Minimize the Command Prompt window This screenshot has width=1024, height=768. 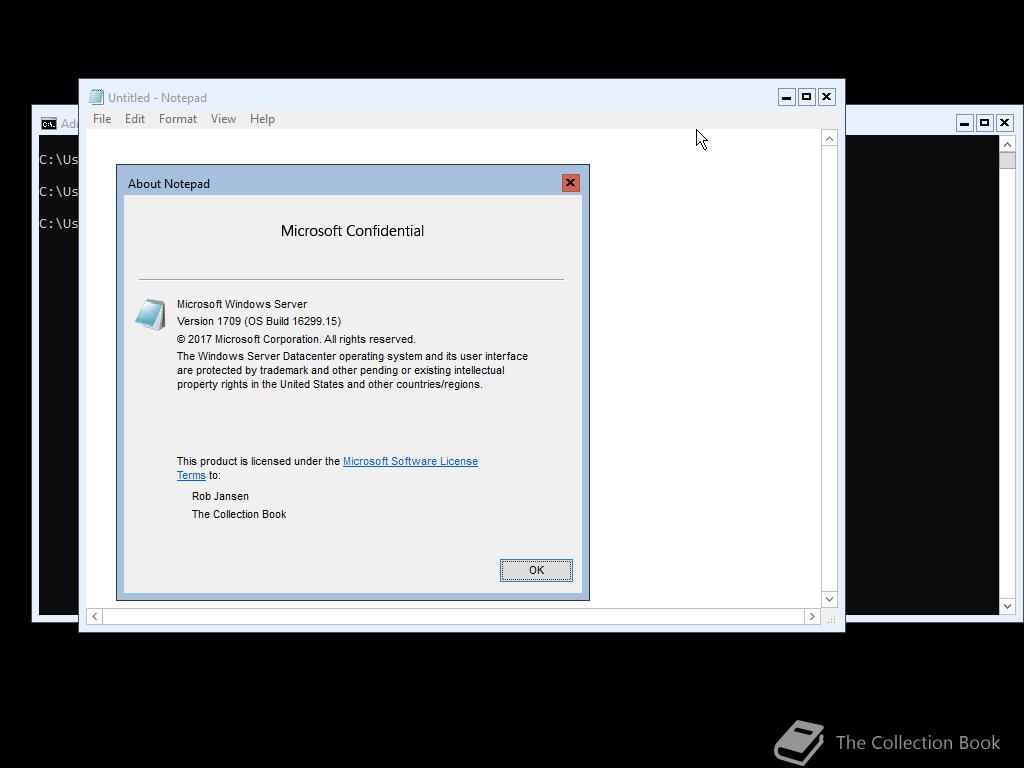click(x=965, y=123)
